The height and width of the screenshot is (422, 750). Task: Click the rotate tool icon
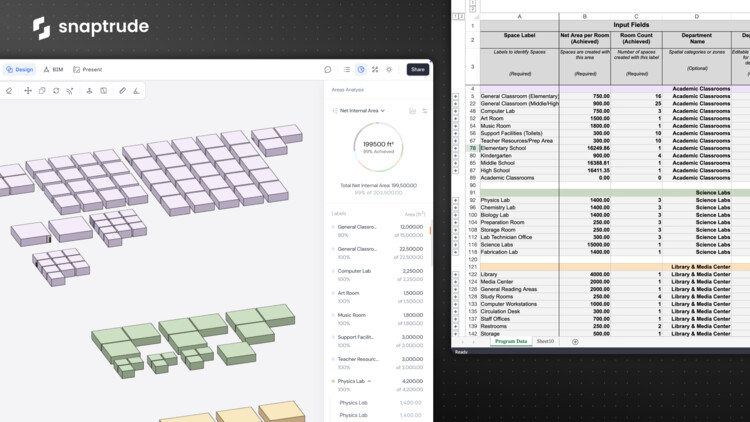(56, 90)
